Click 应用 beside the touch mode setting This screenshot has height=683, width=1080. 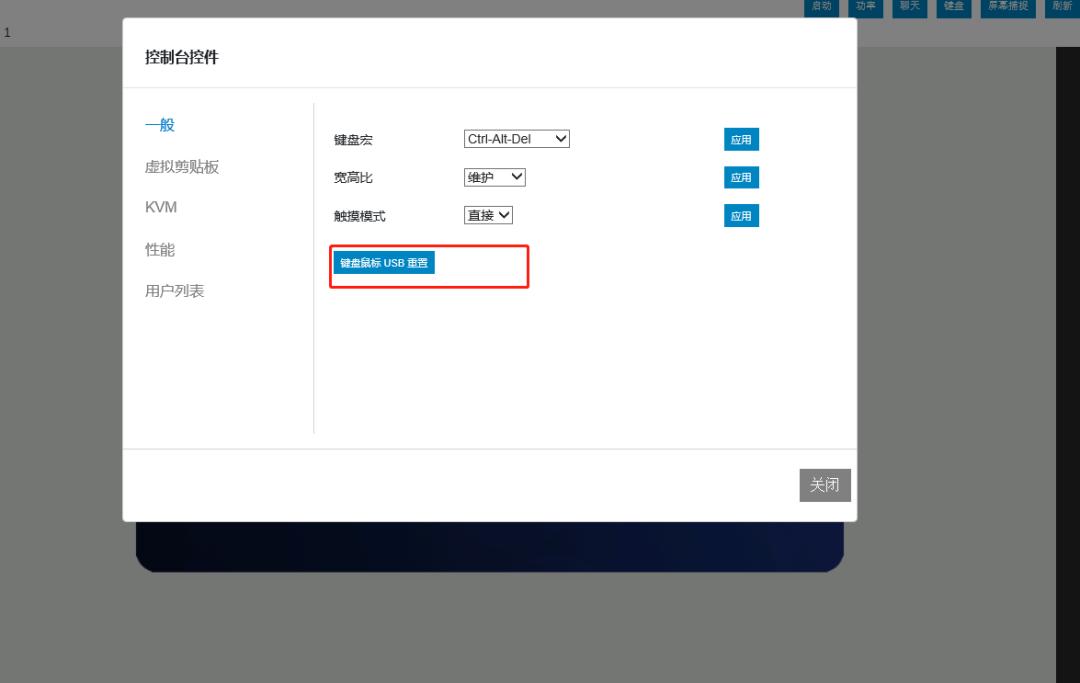point(741,215)
